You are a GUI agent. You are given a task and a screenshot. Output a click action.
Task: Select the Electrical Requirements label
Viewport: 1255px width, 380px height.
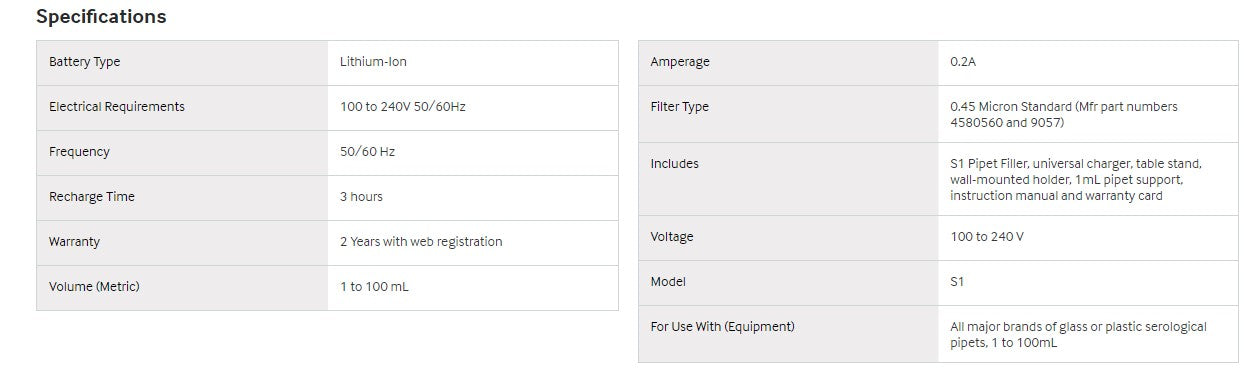(x=117, y=107)
